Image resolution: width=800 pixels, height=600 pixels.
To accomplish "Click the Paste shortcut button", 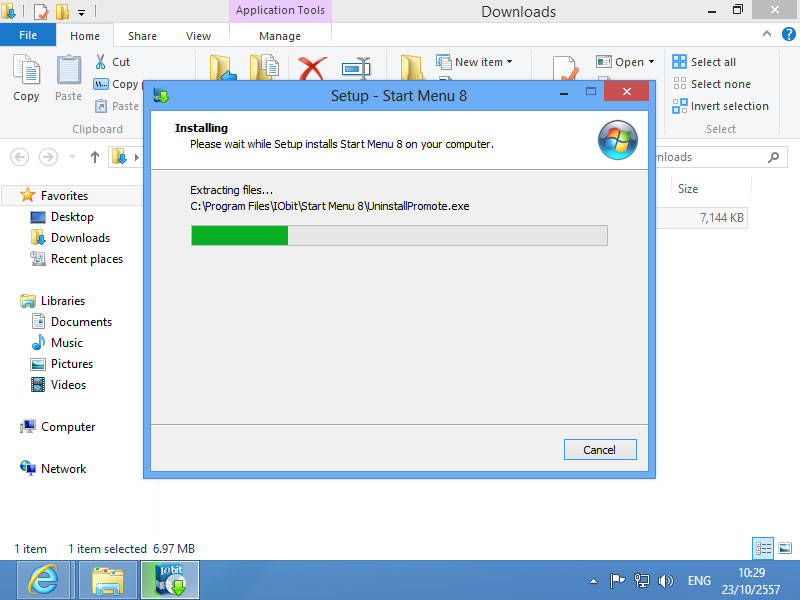I will (117, 106).
